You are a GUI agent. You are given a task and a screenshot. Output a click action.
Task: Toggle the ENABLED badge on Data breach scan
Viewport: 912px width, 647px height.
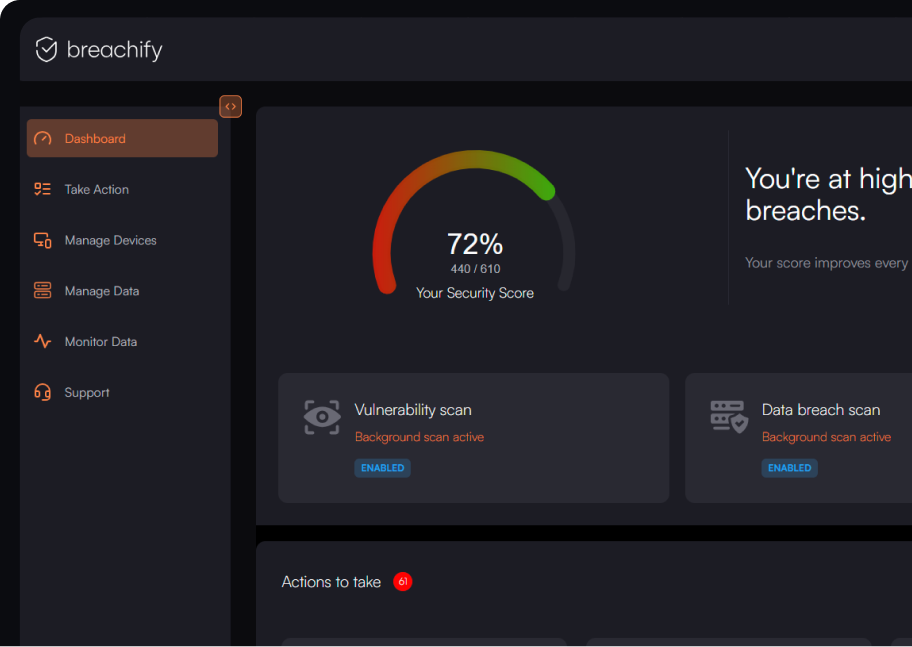(789, 468)
